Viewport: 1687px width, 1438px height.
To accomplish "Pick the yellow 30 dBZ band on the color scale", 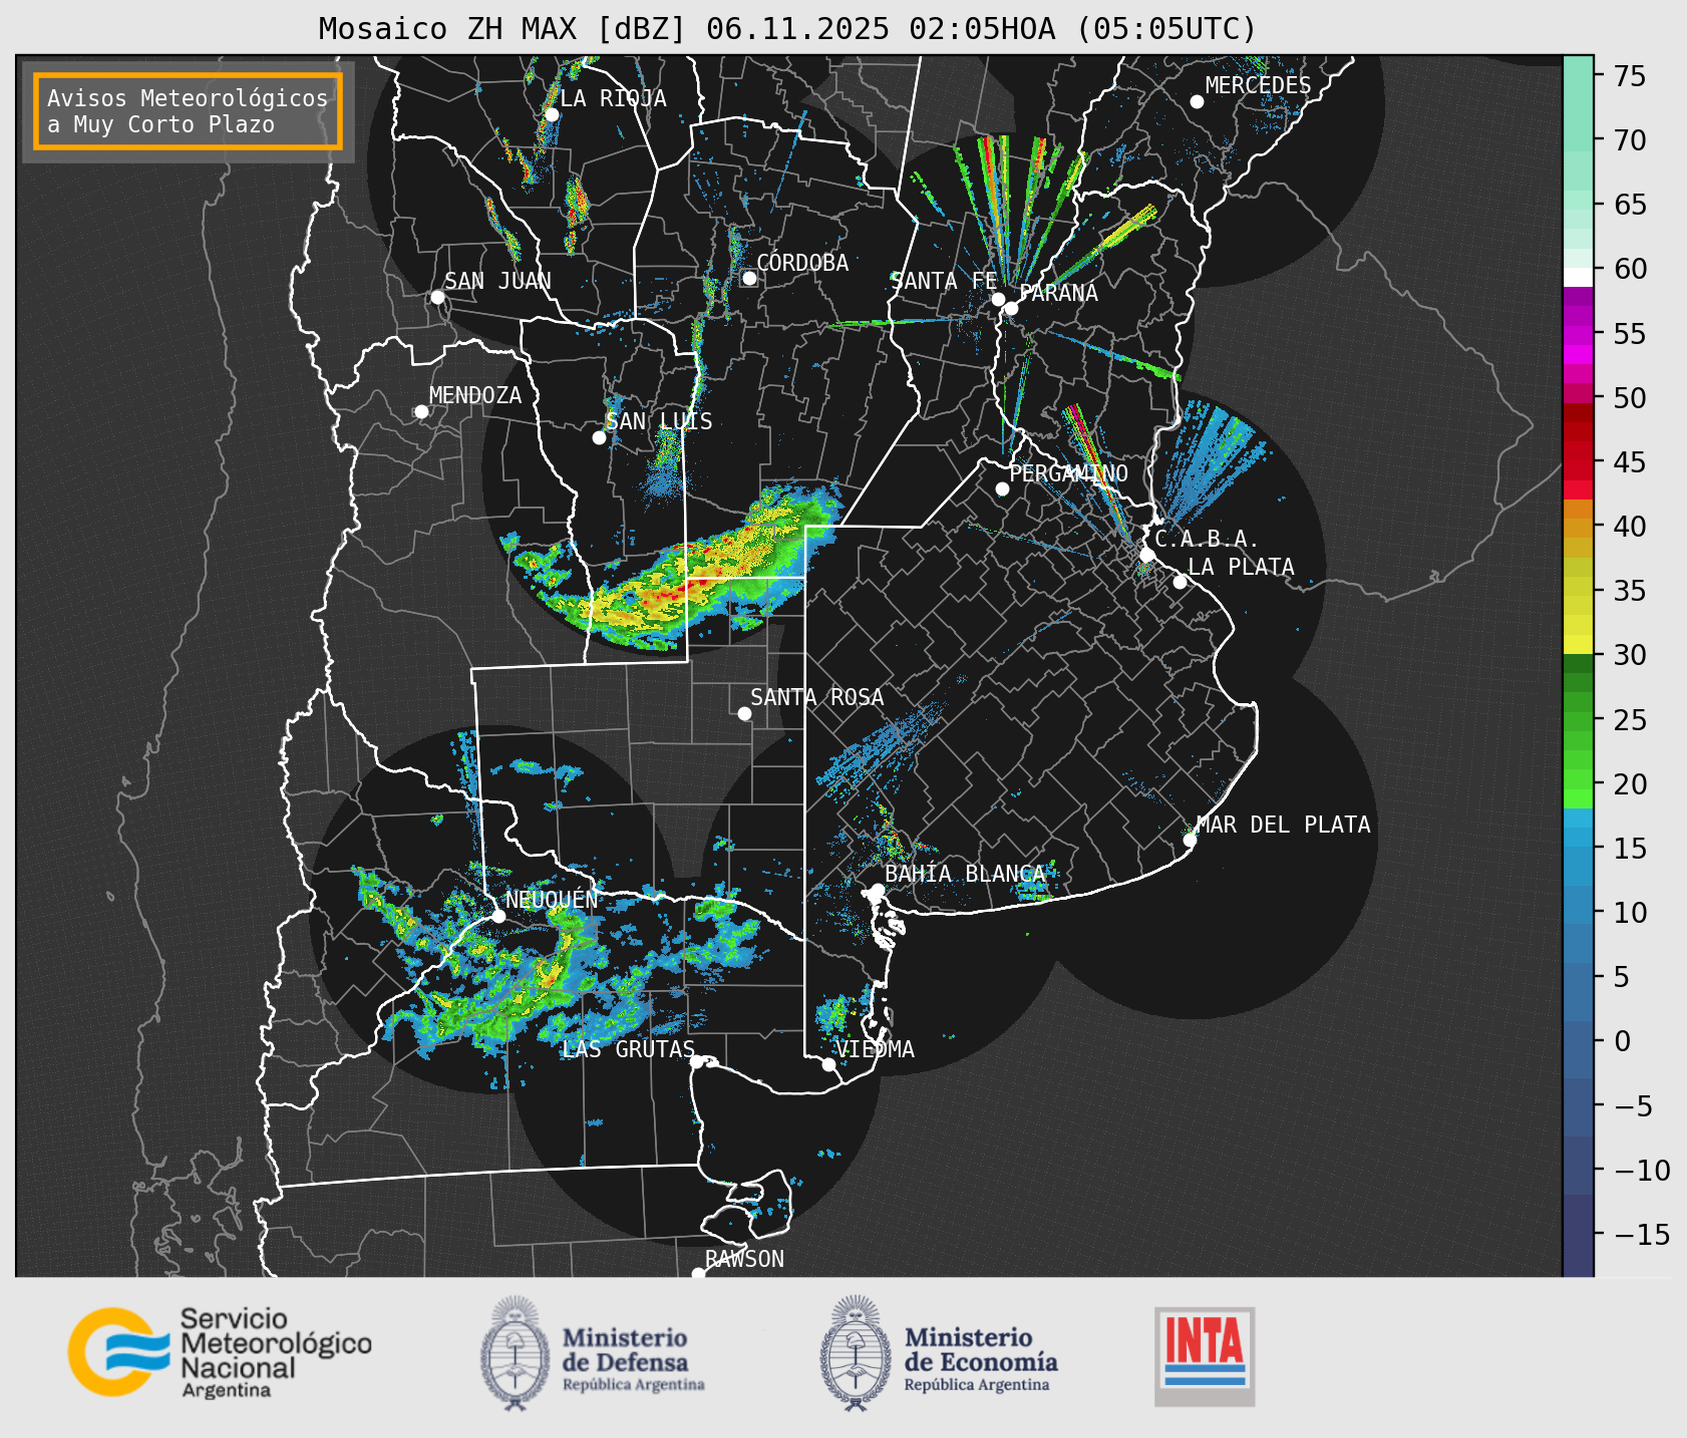I will 1578,646.
